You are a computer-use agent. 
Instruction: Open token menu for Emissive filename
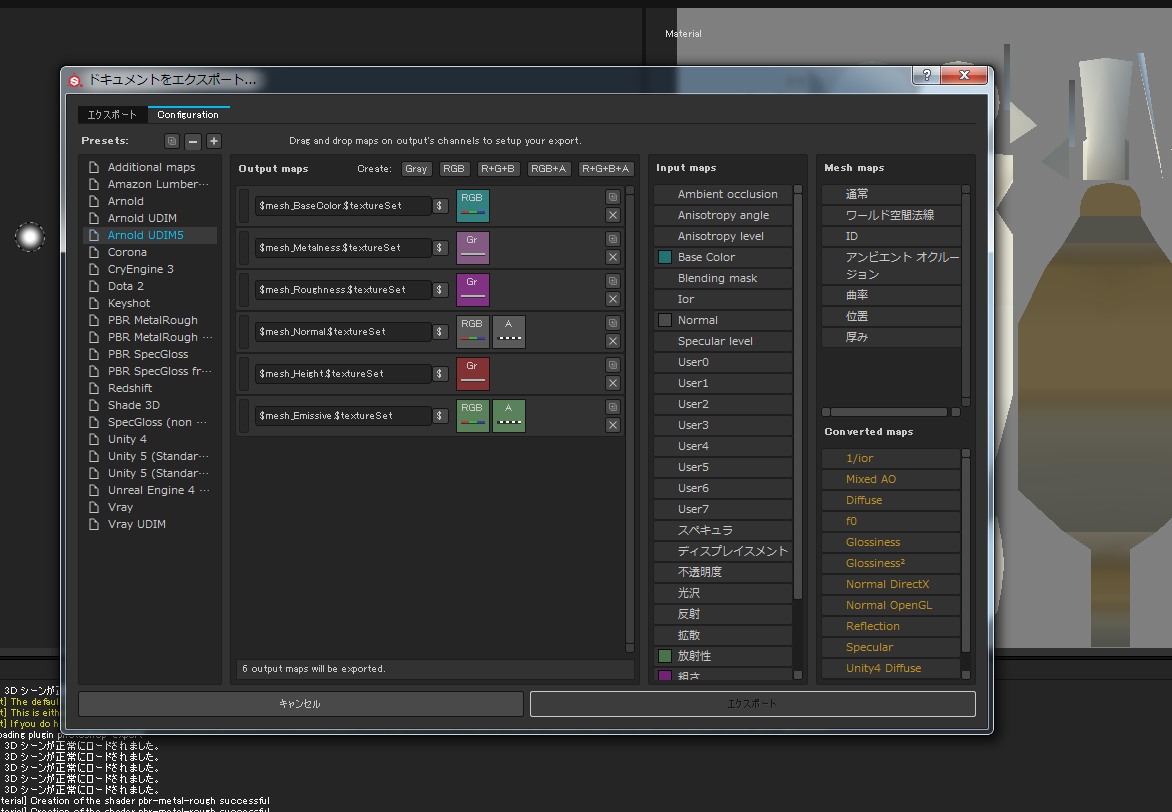pyautogui.click(x=440, y=416)
